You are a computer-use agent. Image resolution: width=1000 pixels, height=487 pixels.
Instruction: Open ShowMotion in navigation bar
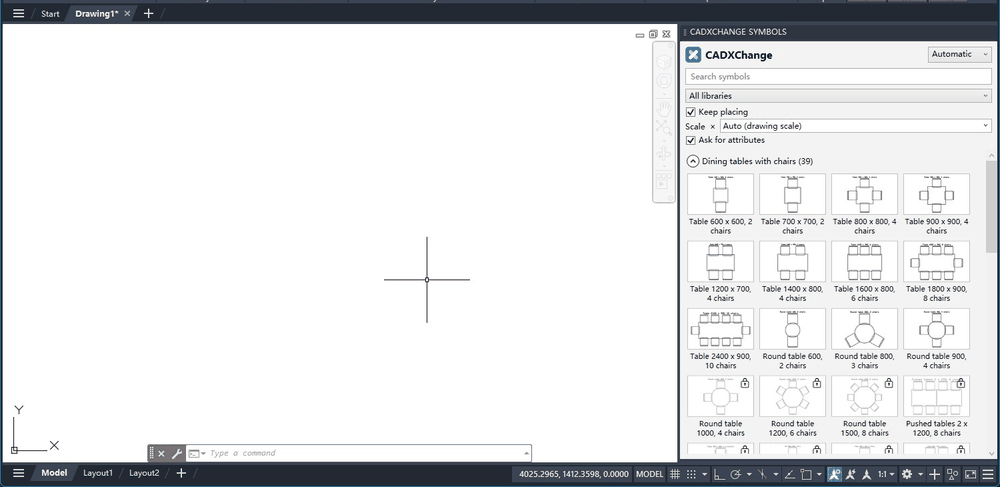click(664, 182)
